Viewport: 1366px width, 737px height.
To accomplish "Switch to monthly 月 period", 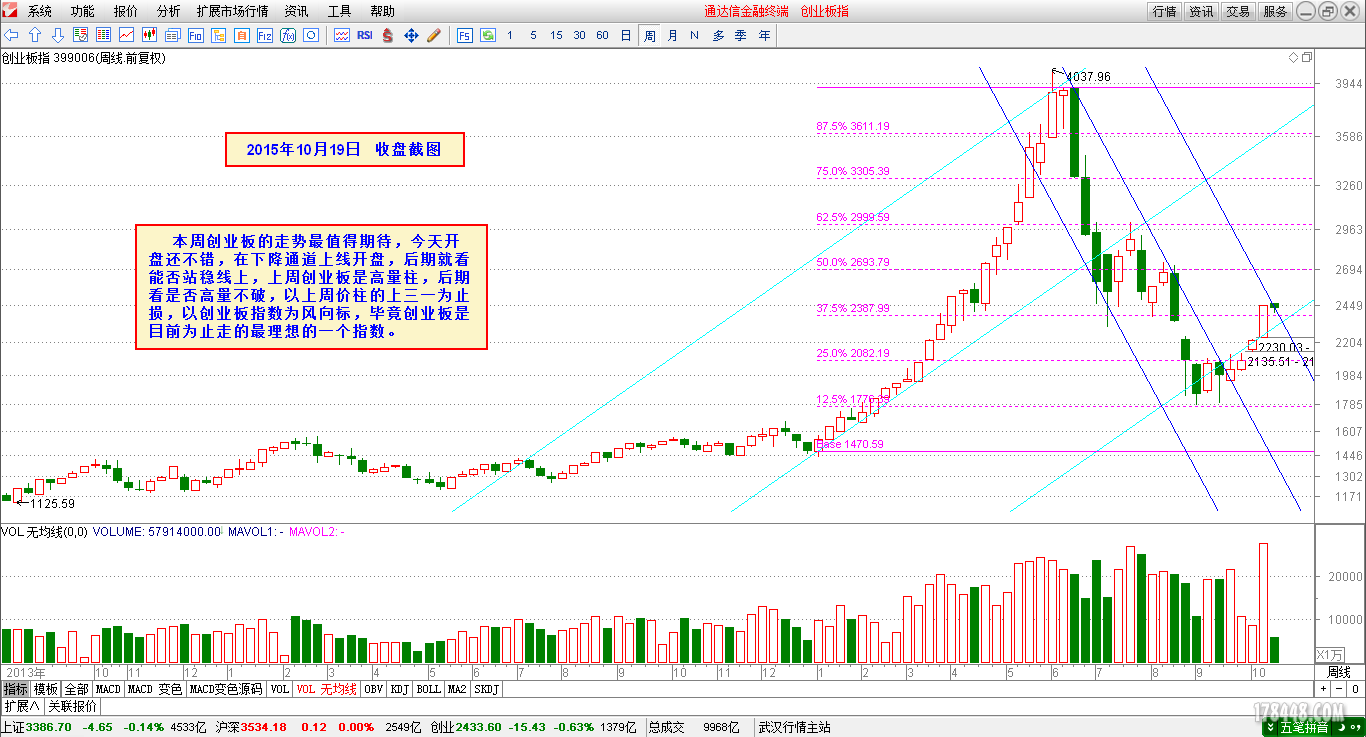I will 672,35.
